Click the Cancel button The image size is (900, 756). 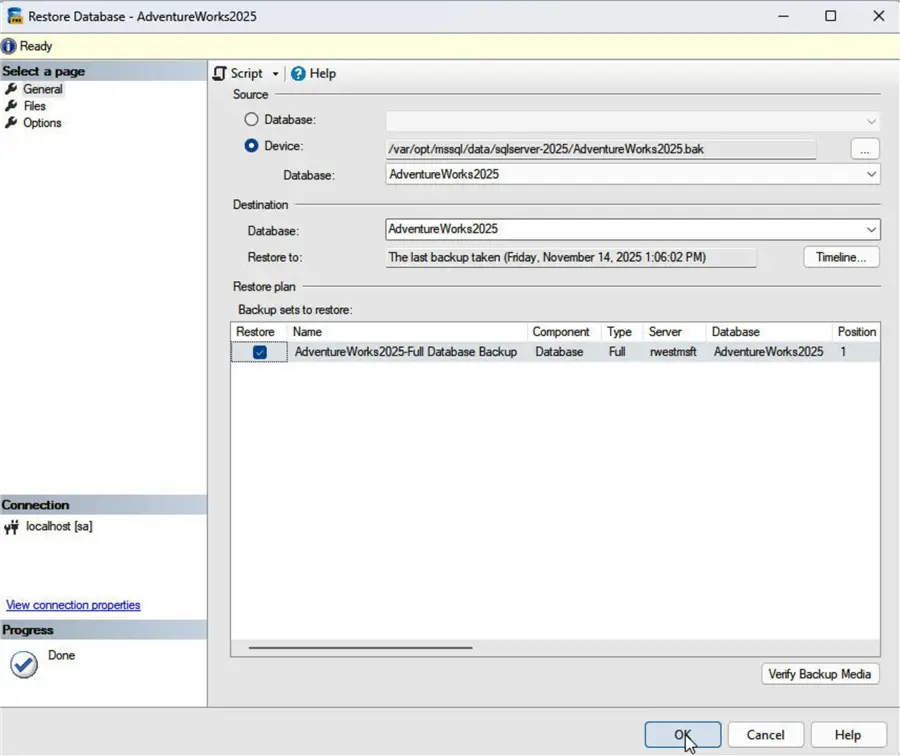(765, 735)
